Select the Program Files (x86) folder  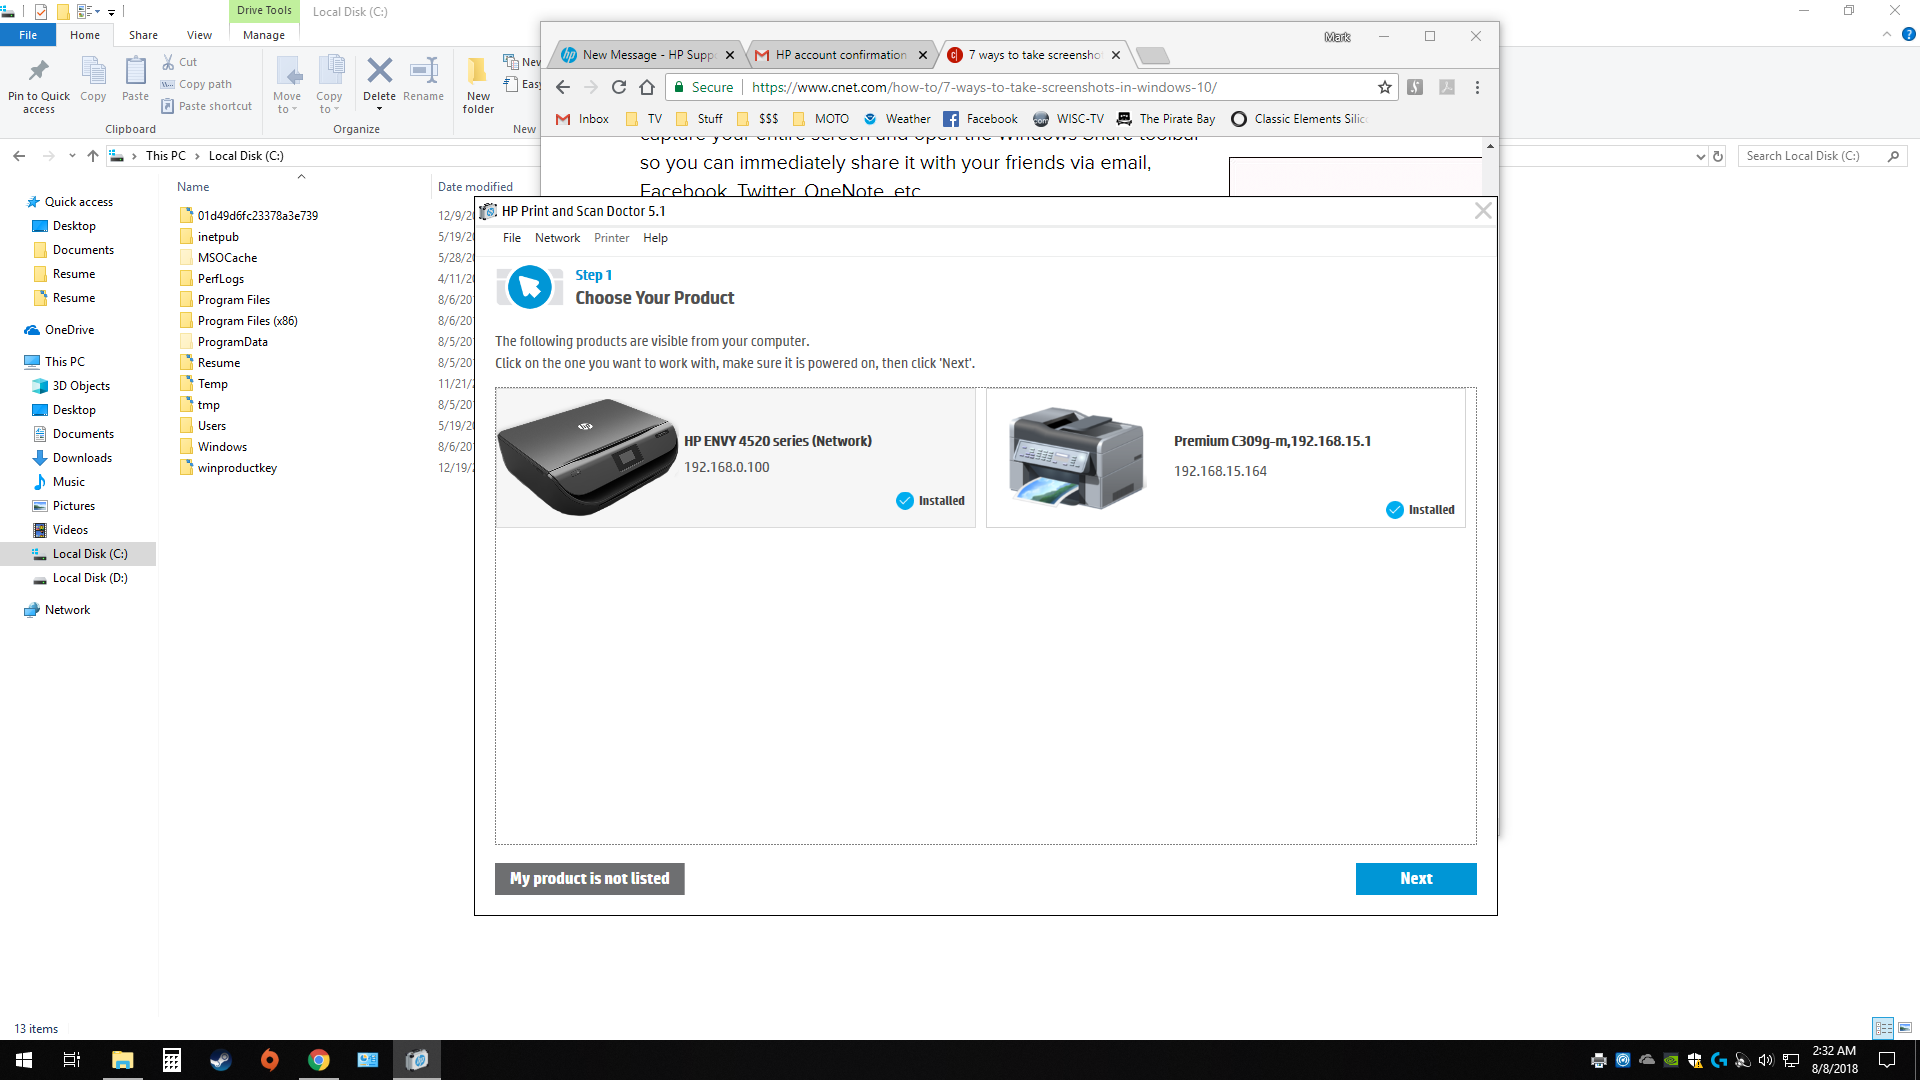[x=247, y=321]
